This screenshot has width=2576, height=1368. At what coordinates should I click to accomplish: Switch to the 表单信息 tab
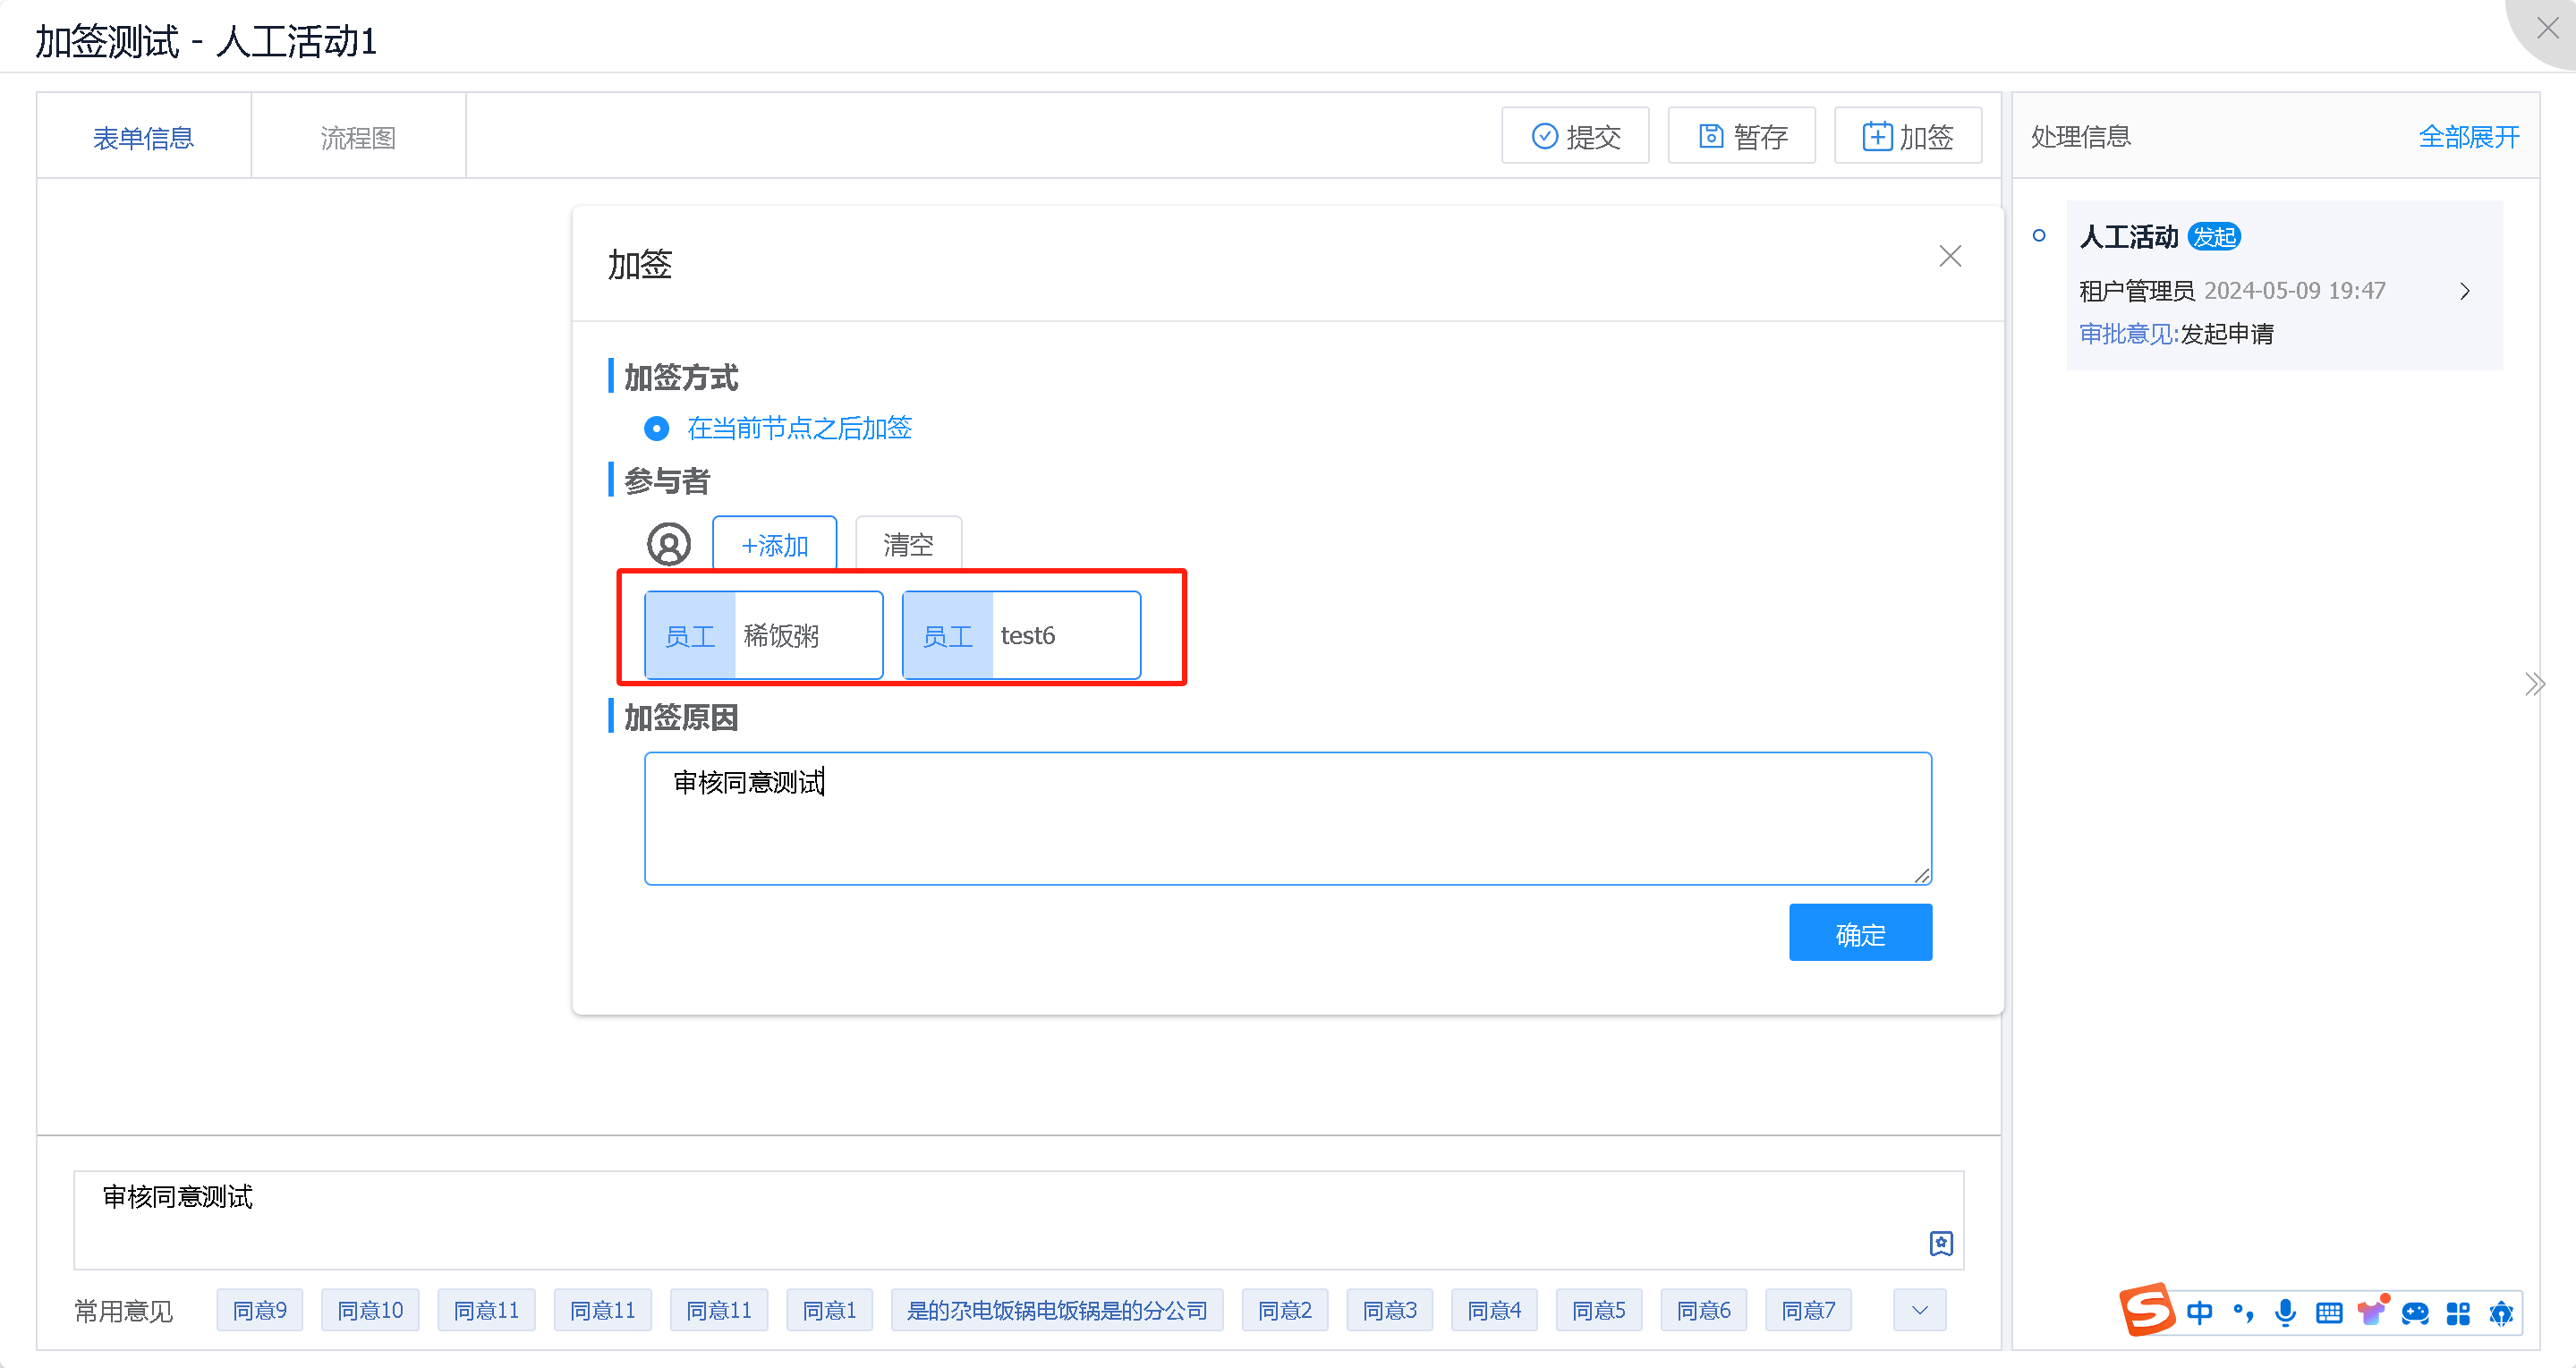tap(143, 137)
